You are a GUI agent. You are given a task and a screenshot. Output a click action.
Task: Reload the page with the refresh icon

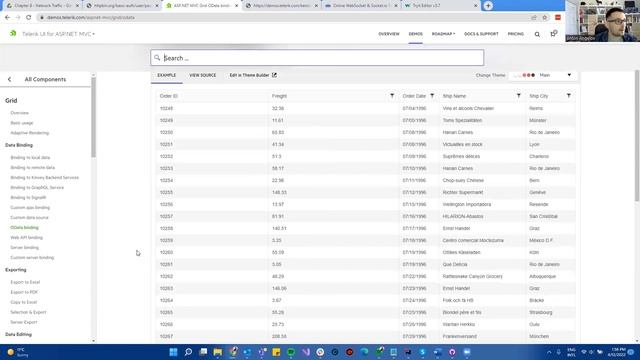[x=29, y=18]
